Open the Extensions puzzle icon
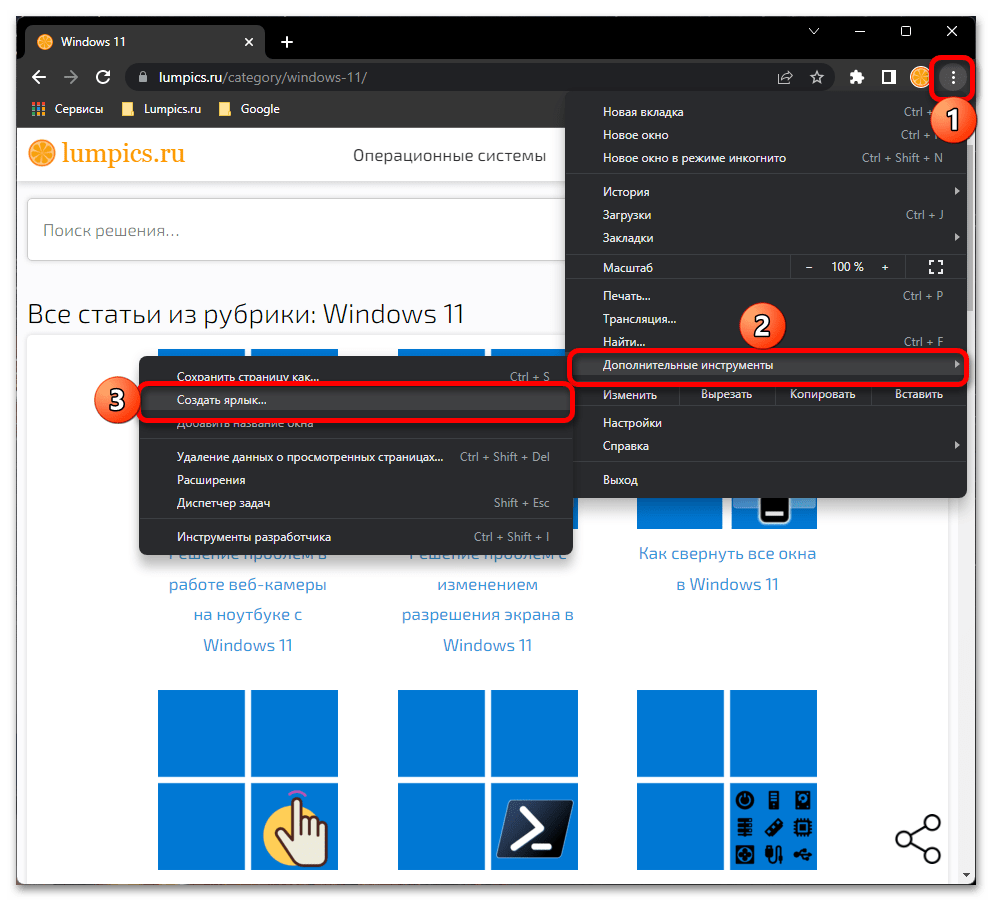 857,77
